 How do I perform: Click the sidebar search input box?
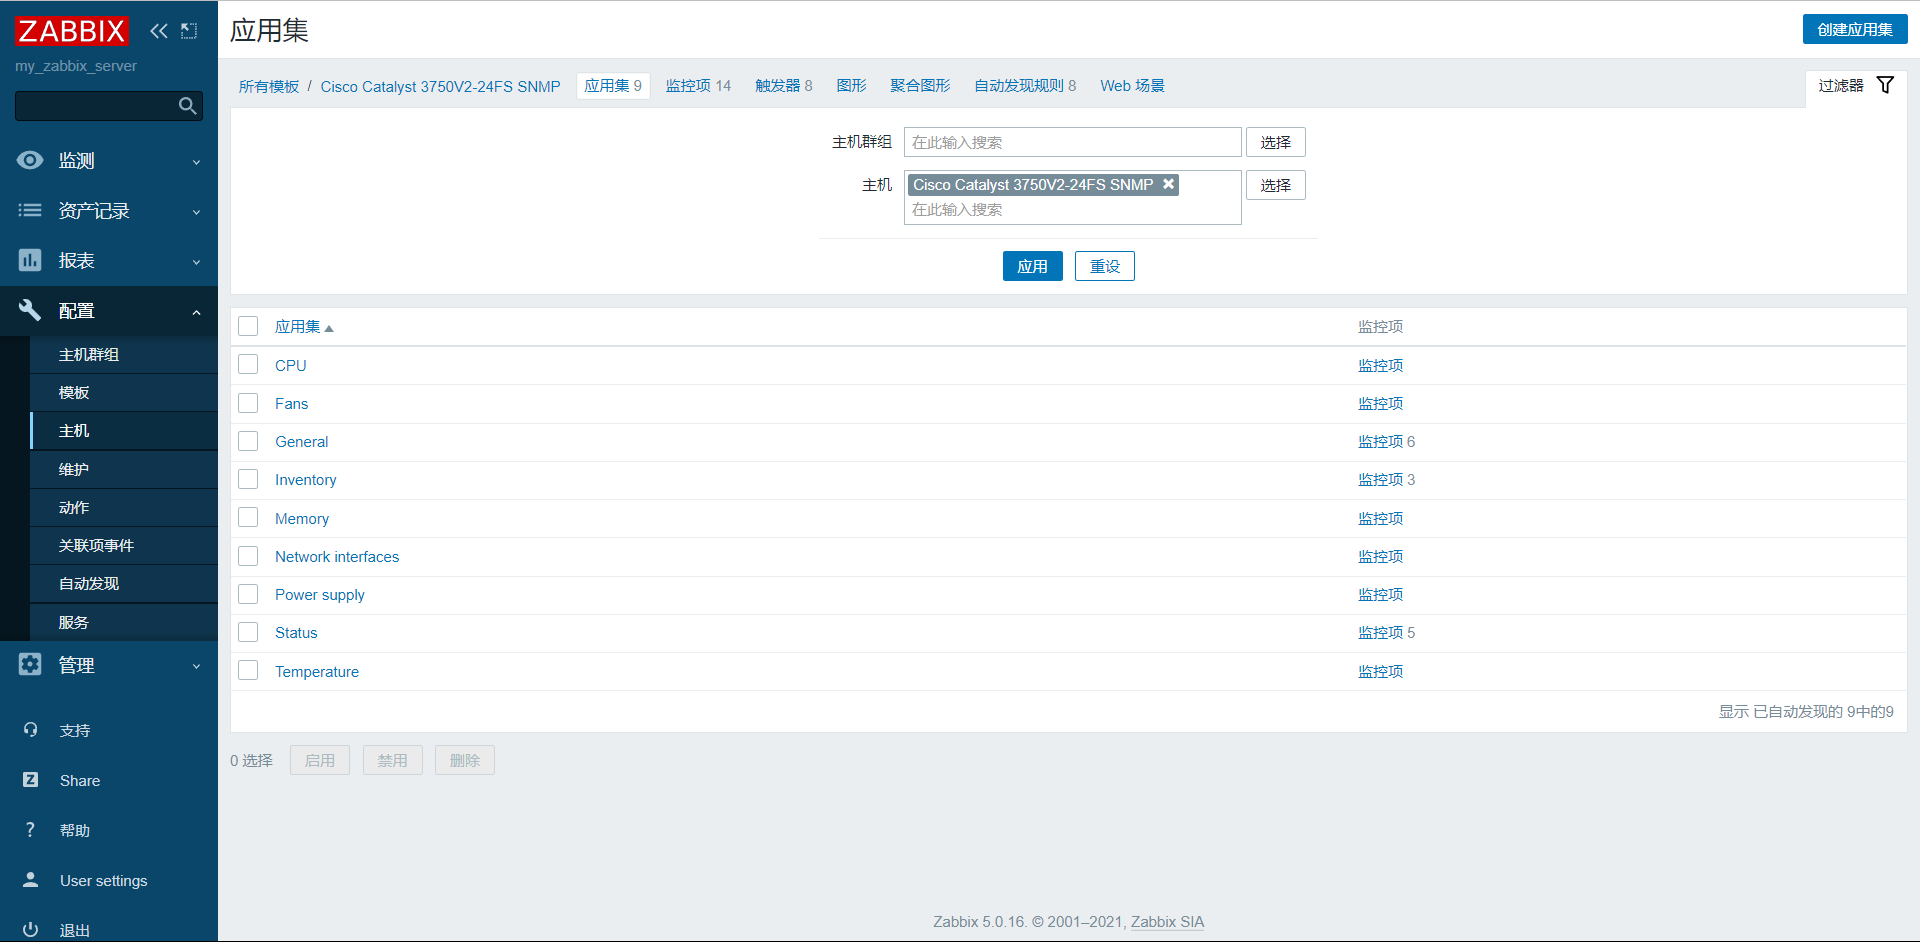[x=109, y=106]
